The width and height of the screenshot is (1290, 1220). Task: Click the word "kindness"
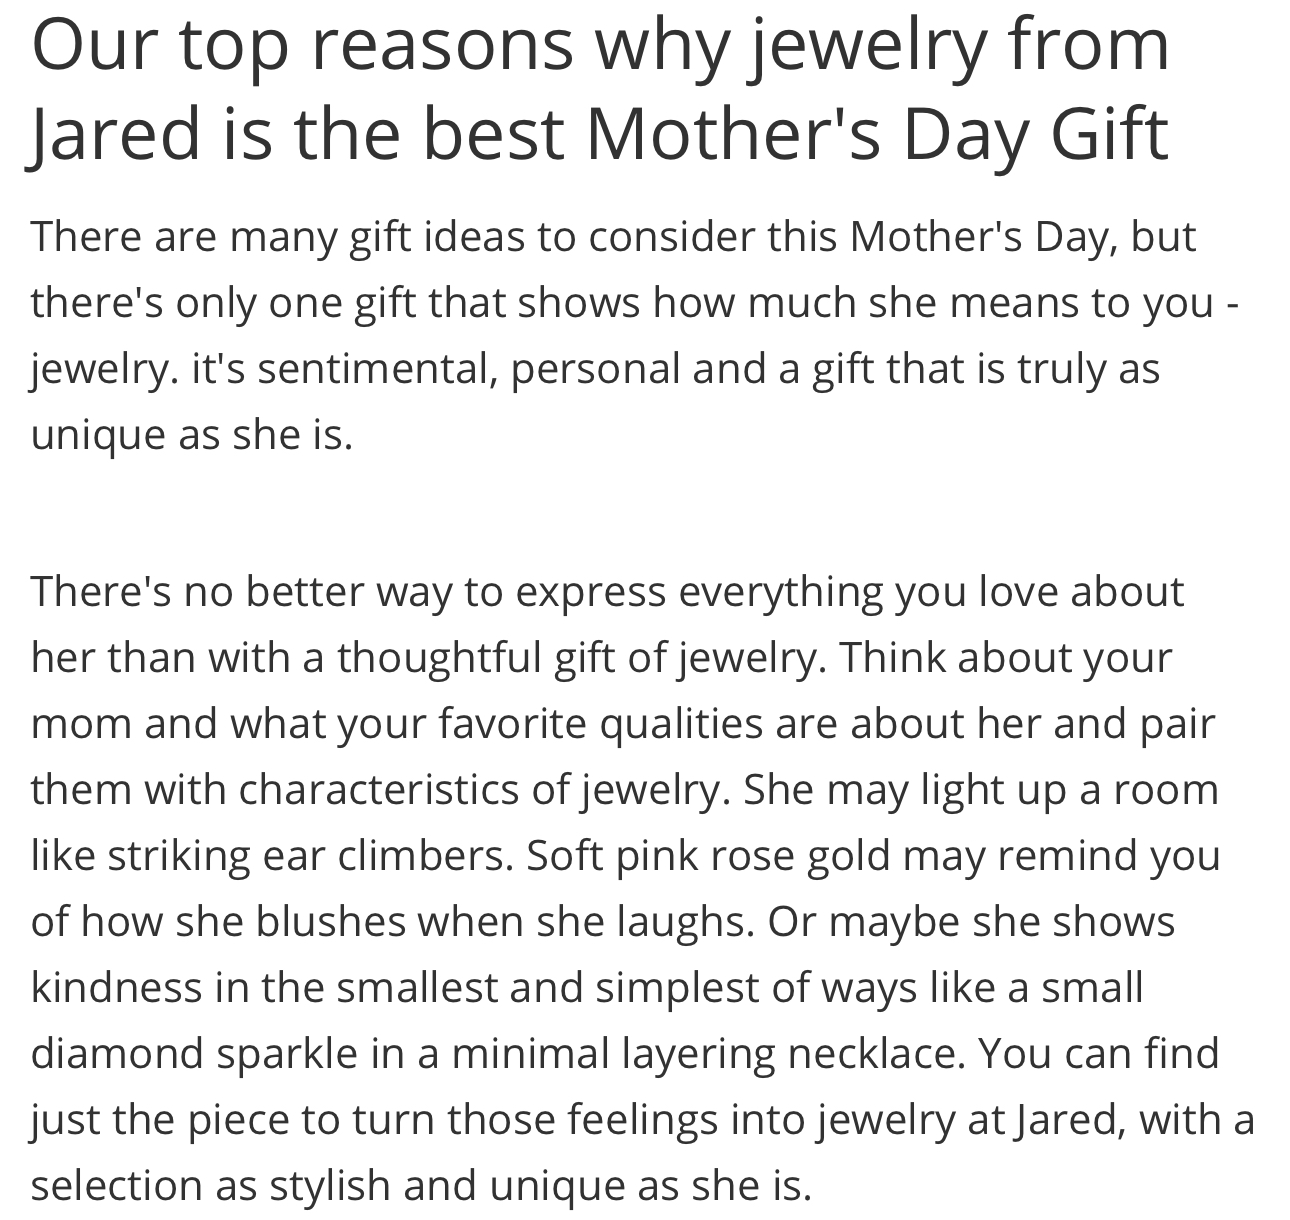pyautogui.click(x=117, y=987)
